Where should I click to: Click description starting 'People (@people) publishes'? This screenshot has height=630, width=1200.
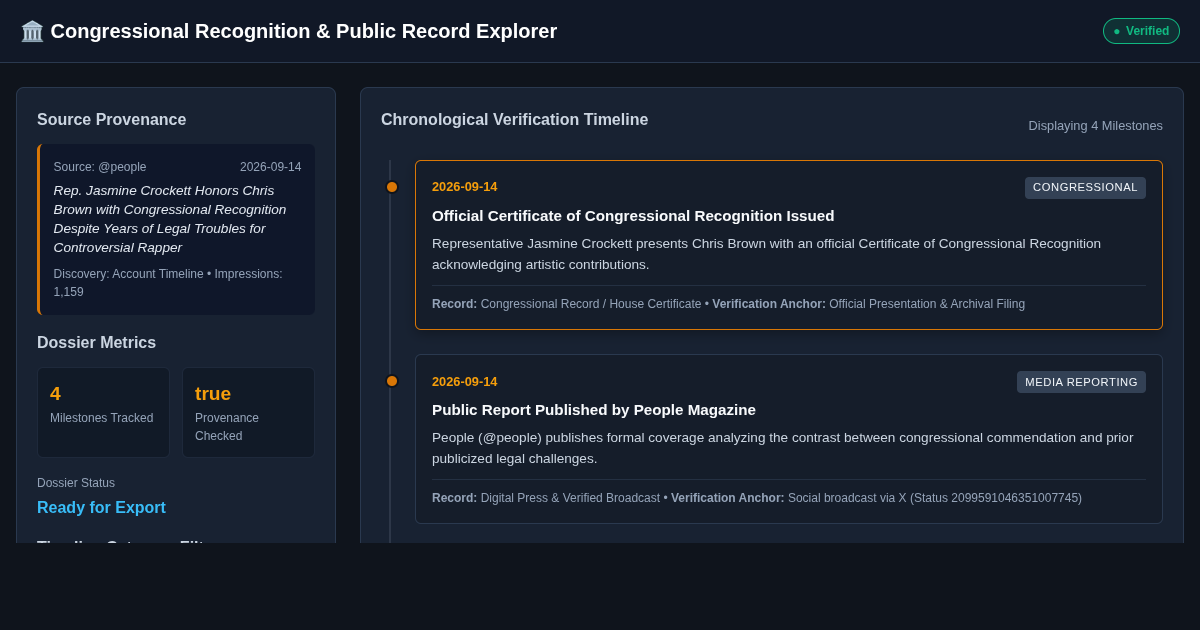(x=783, y=448)
